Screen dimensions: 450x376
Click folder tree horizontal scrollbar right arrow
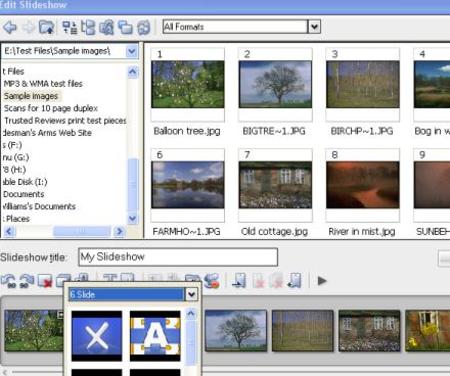[x=119, y=231]
